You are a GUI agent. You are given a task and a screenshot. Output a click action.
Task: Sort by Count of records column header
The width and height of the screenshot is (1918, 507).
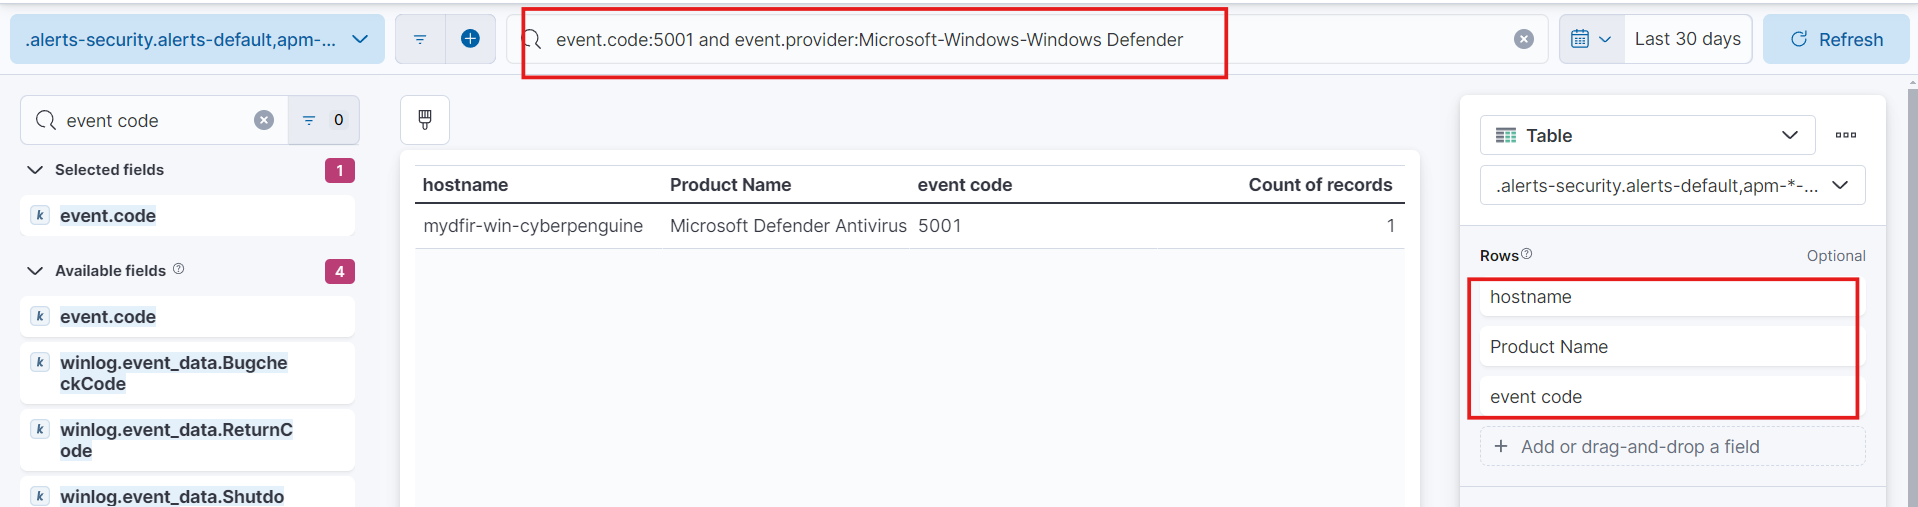coord(1320,185)
